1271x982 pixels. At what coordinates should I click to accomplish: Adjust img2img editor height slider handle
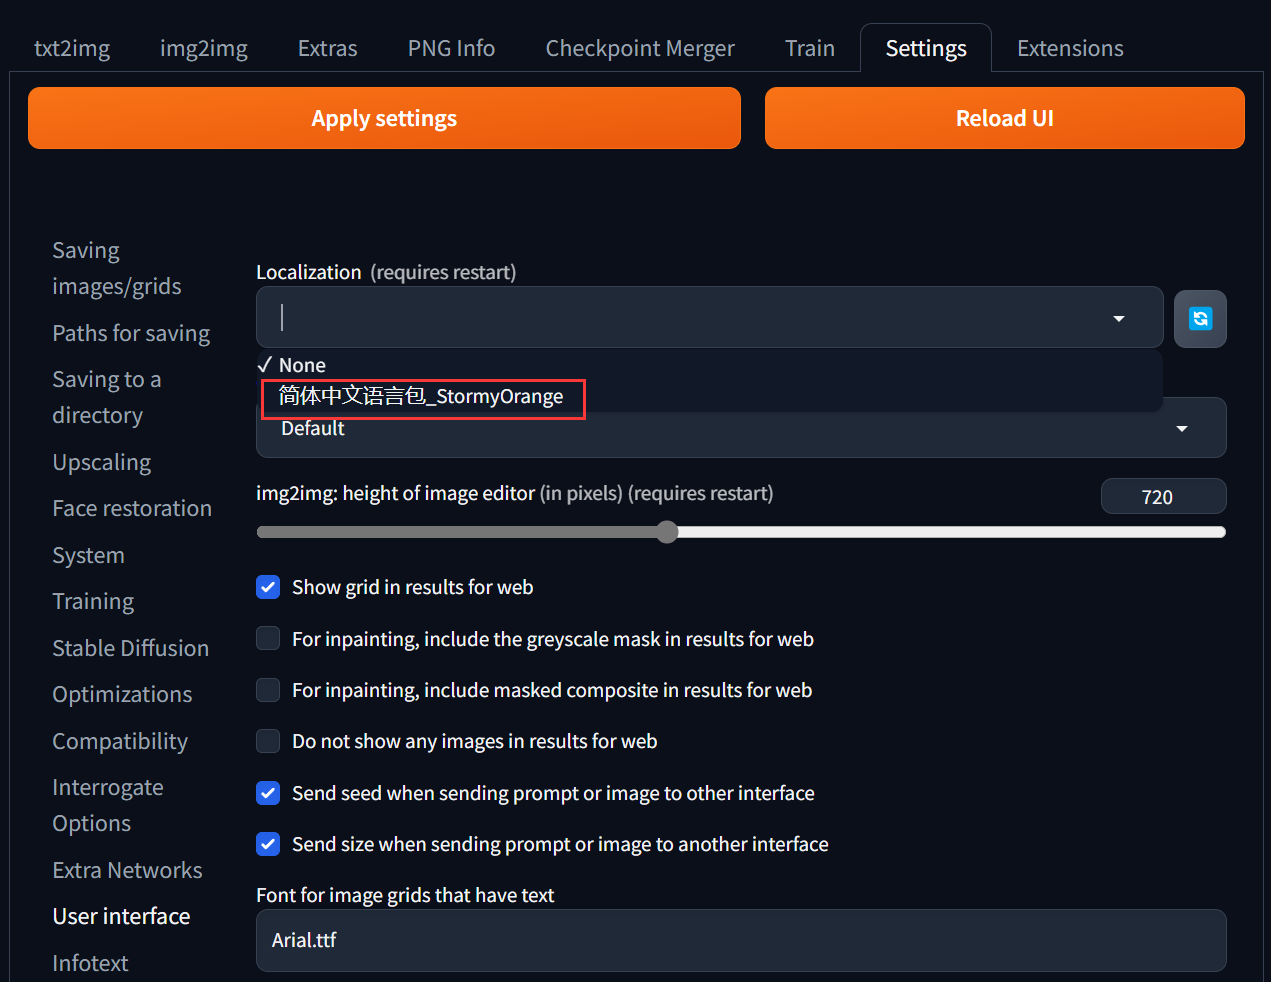click(x=667, y=532)
